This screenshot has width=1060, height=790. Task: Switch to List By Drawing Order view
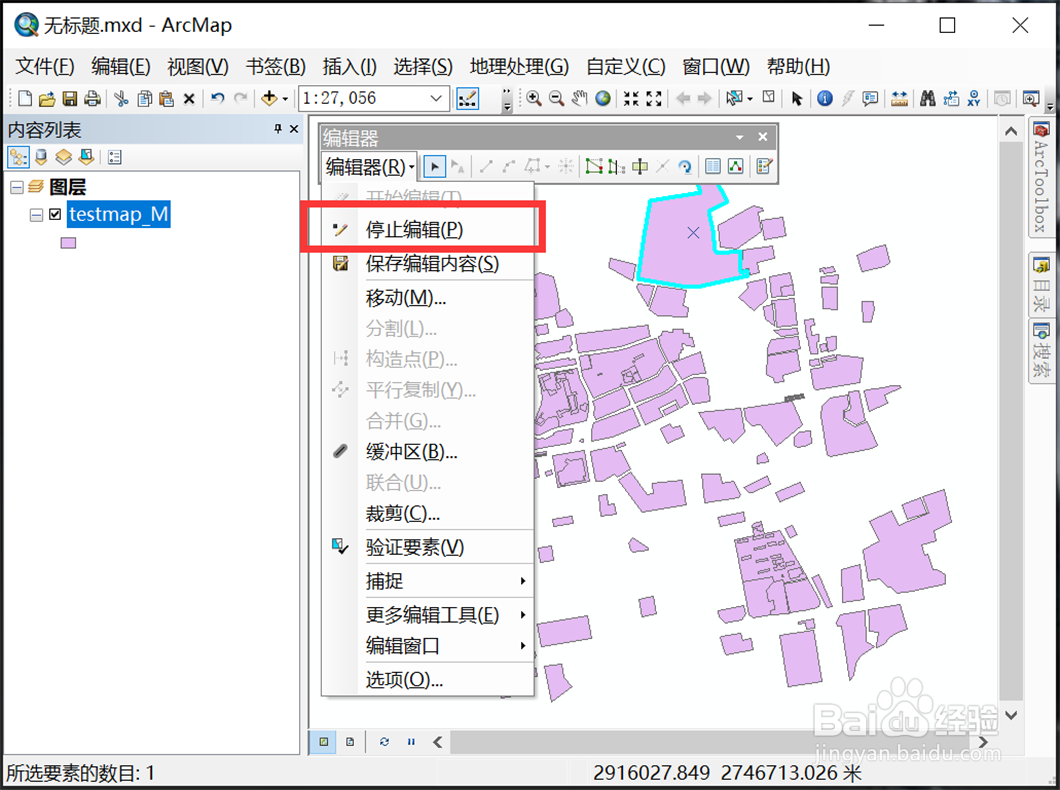(x=18, y=157)
